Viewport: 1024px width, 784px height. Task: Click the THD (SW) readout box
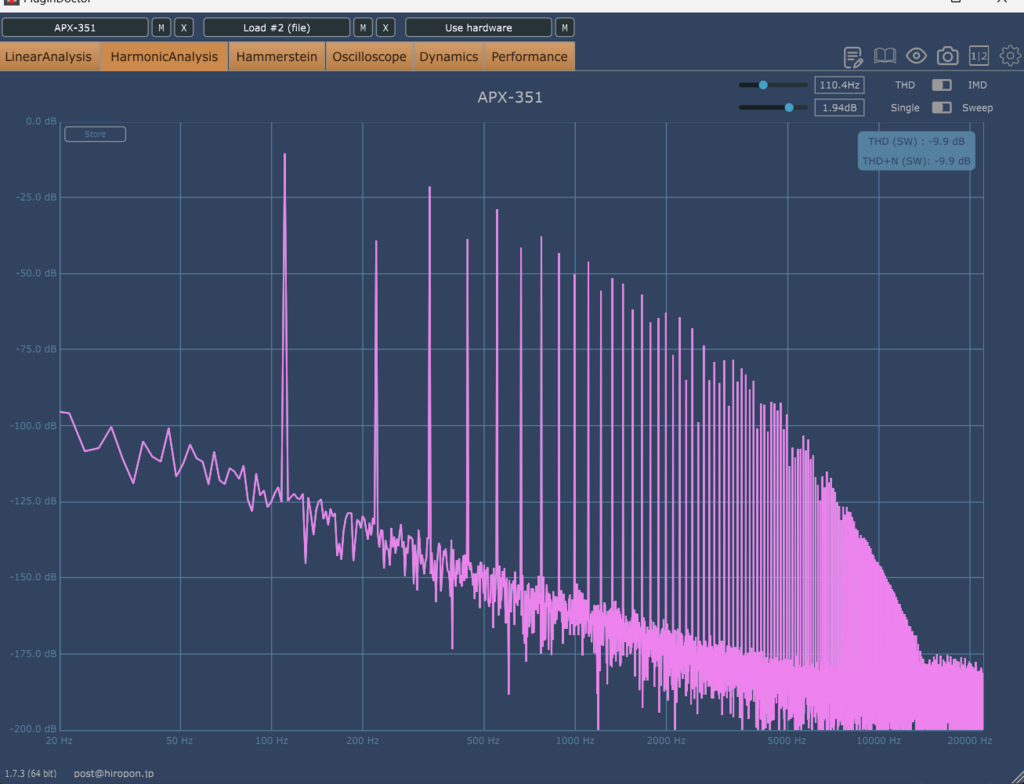tap(916, 151)
